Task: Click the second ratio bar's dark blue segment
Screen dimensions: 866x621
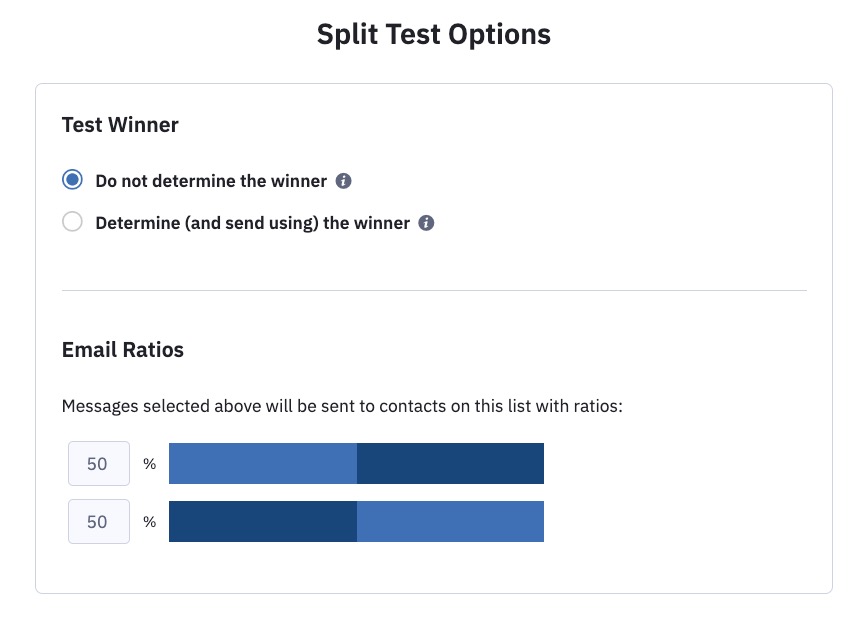Action: (260, 521)
